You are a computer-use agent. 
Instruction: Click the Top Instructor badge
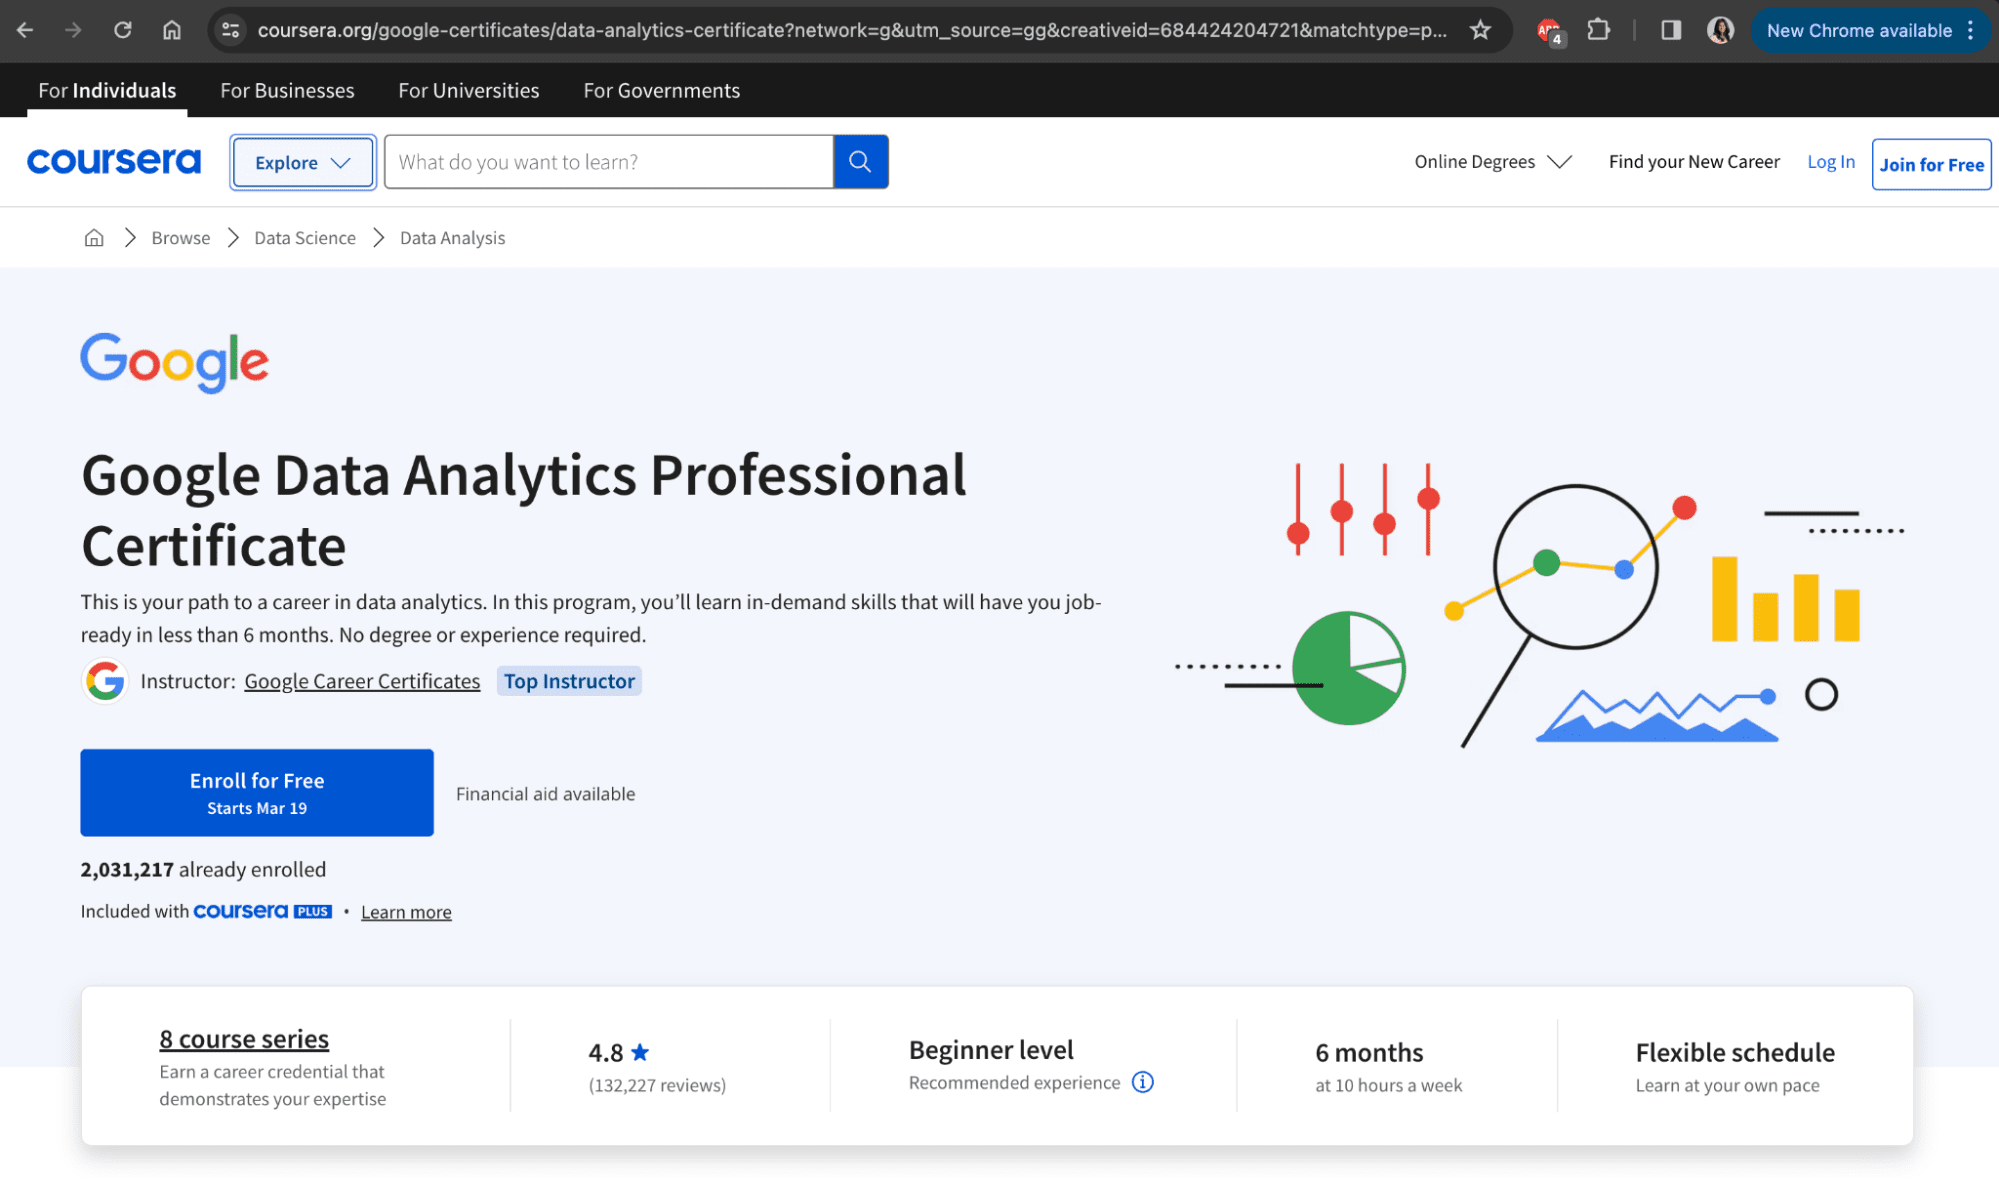click(x=569, y=681)
